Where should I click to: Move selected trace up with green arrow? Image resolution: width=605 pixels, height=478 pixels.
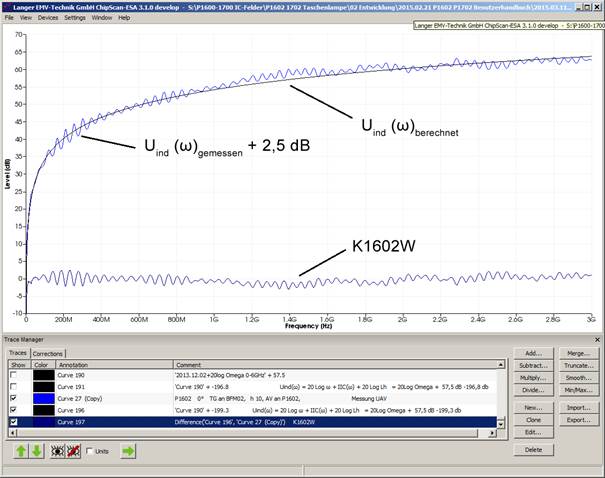(x=21, y=451)
